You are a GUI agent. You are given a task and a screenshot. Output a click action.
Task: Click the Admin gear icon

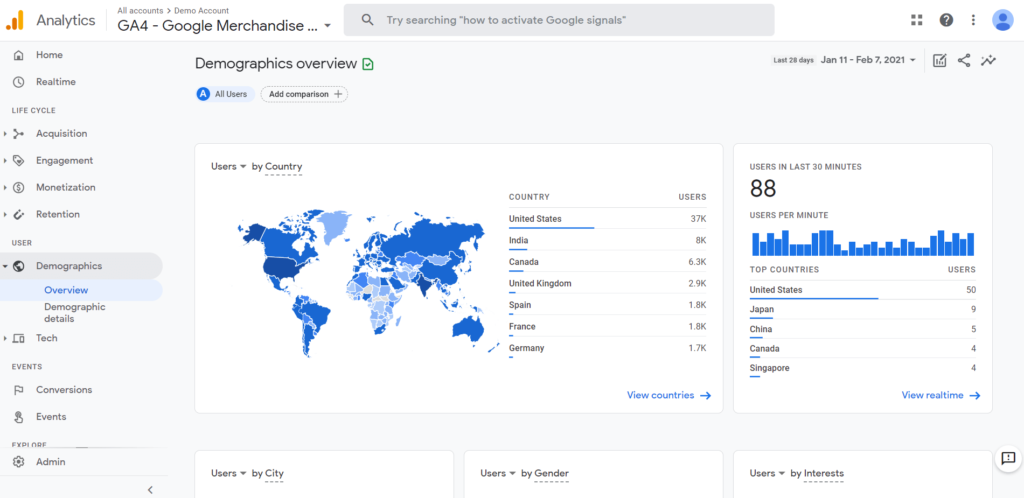[18, 461]
